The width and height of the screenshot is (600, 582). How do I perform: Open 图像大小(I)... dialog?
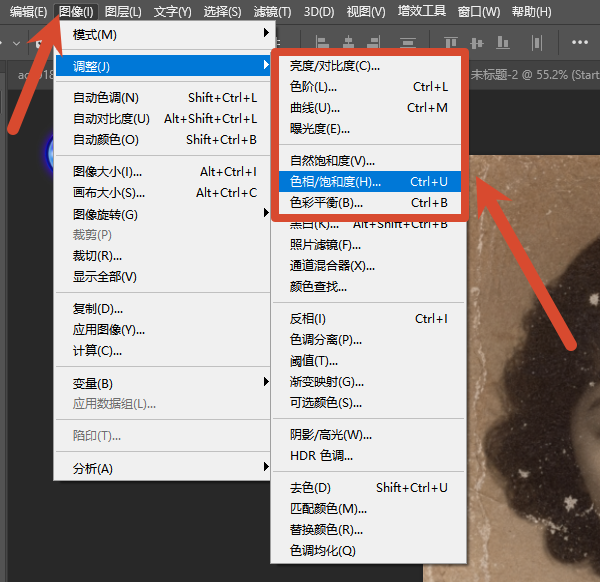pyautogui.click(x=163, y=172)
